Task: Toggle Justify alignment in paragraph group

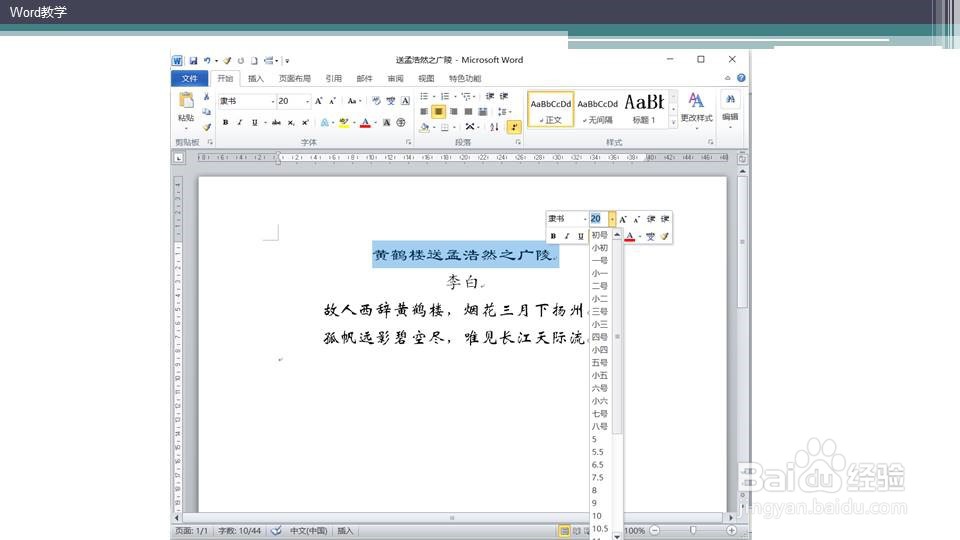Action: click(468, 111)
